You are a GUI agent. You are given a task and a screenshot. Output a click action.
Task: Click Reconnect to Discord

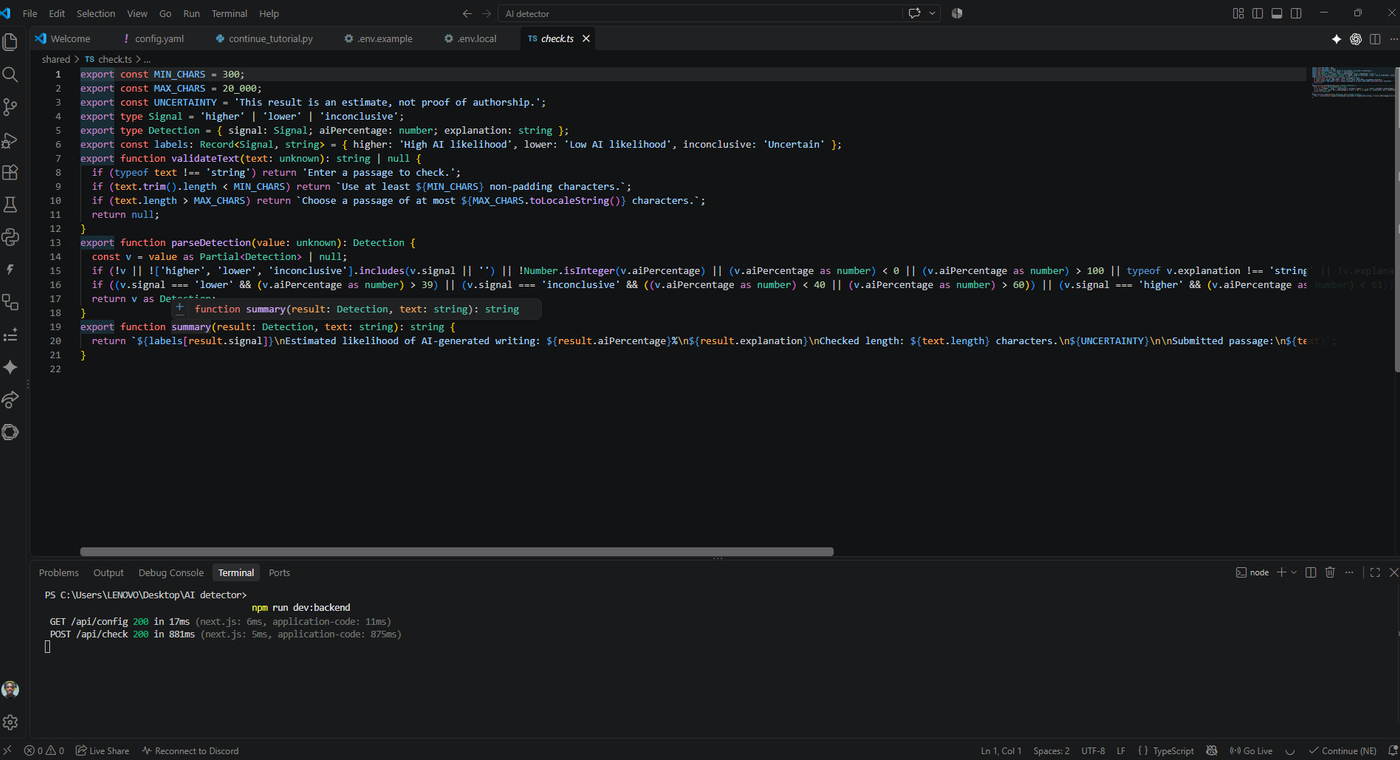click(x=190, y=750)
